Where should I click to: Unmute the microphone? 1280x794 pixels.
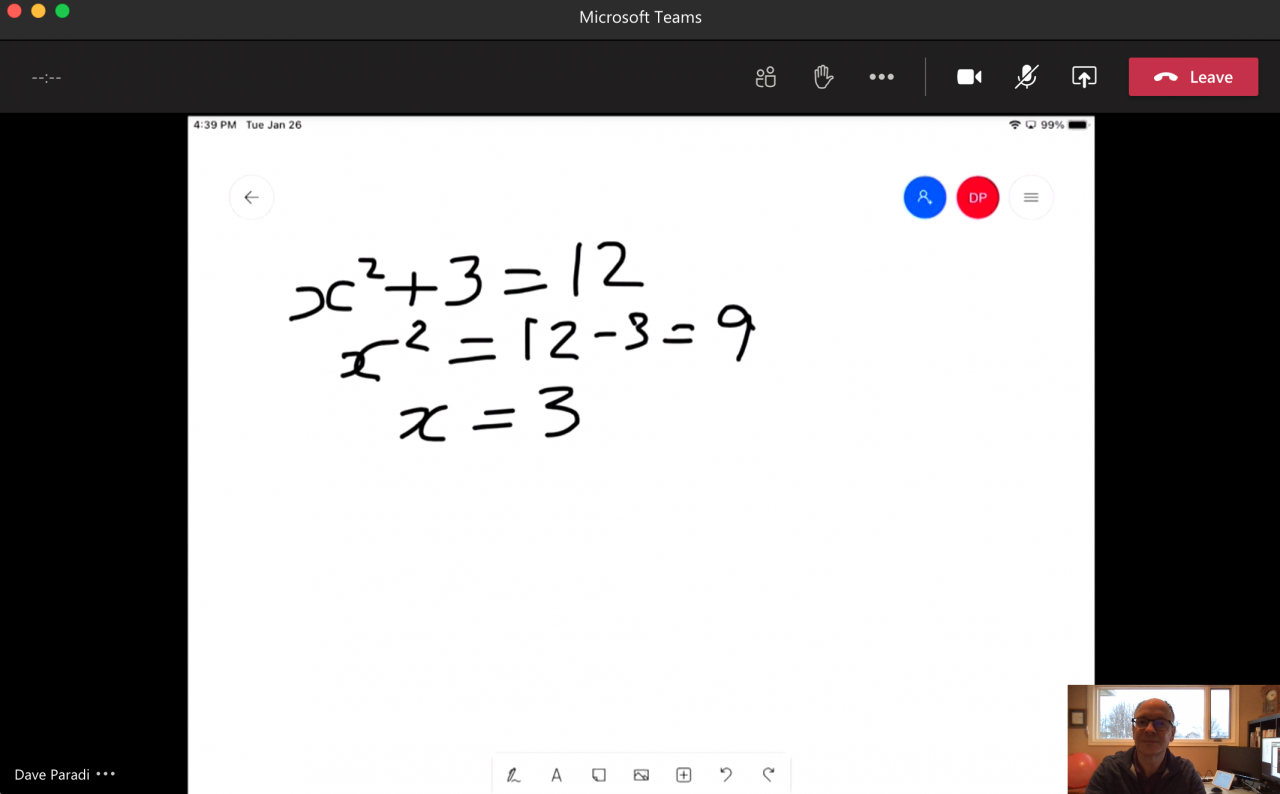pos(1026,76)
